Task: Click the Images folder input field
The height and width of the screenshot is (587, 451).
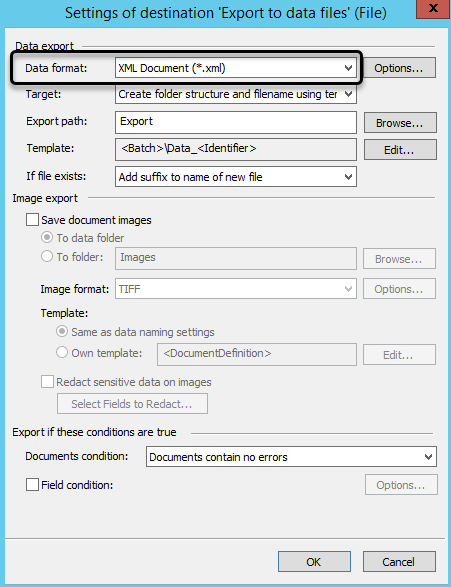Action: click(236, 258)
